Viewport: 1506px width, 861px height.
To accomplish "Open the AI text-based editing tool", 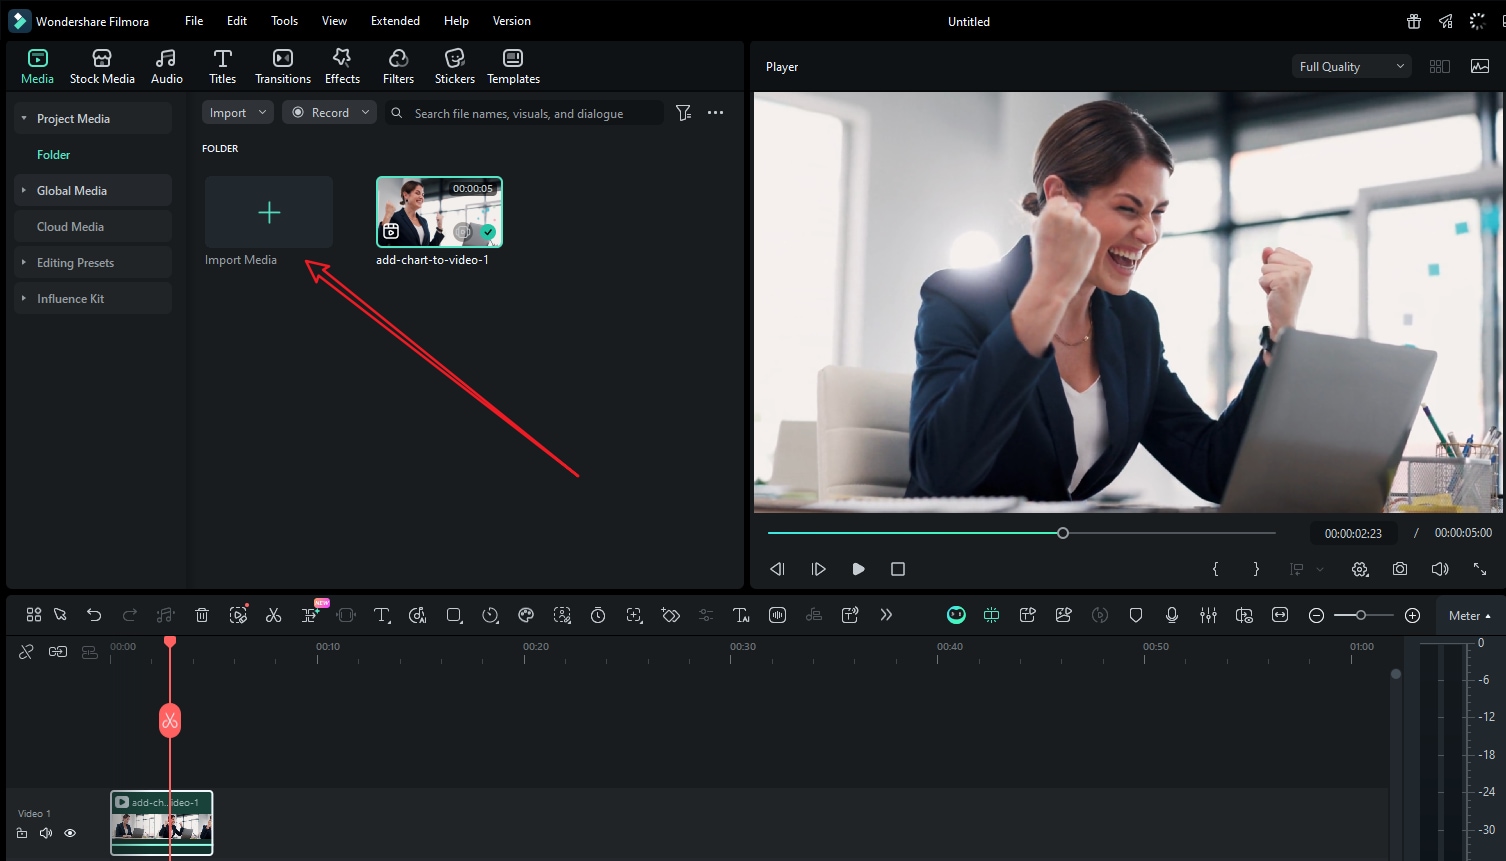I will 741,615.
